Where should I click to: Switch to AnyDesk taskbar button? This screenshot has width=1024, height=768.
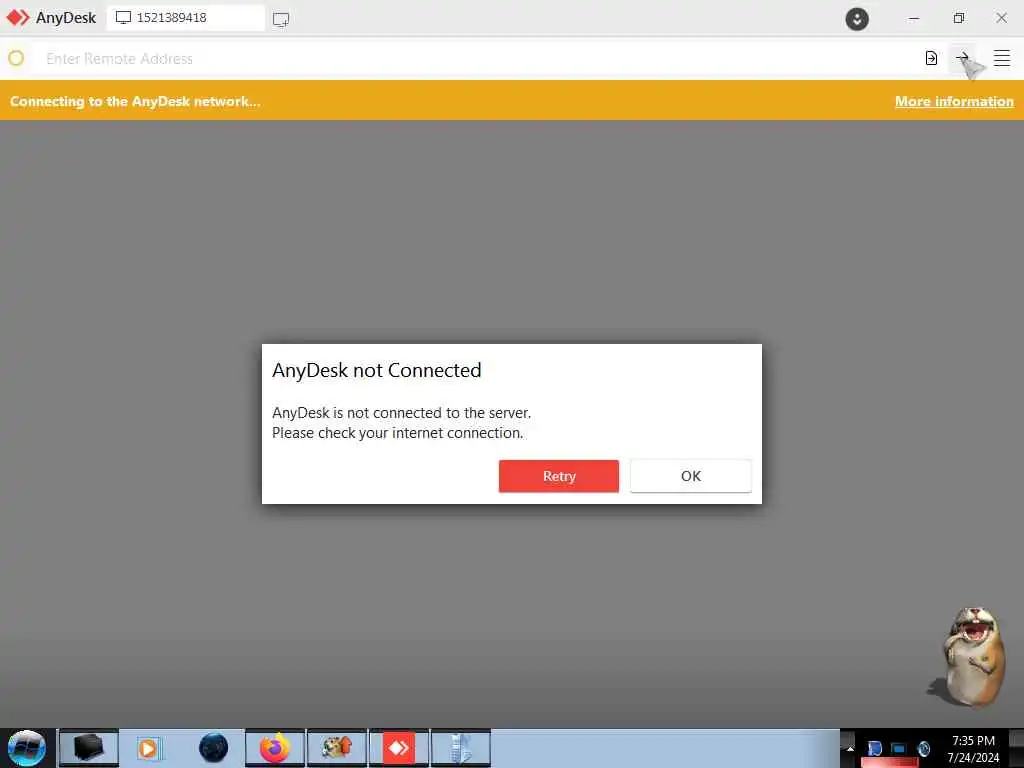(x=398, y=748)
